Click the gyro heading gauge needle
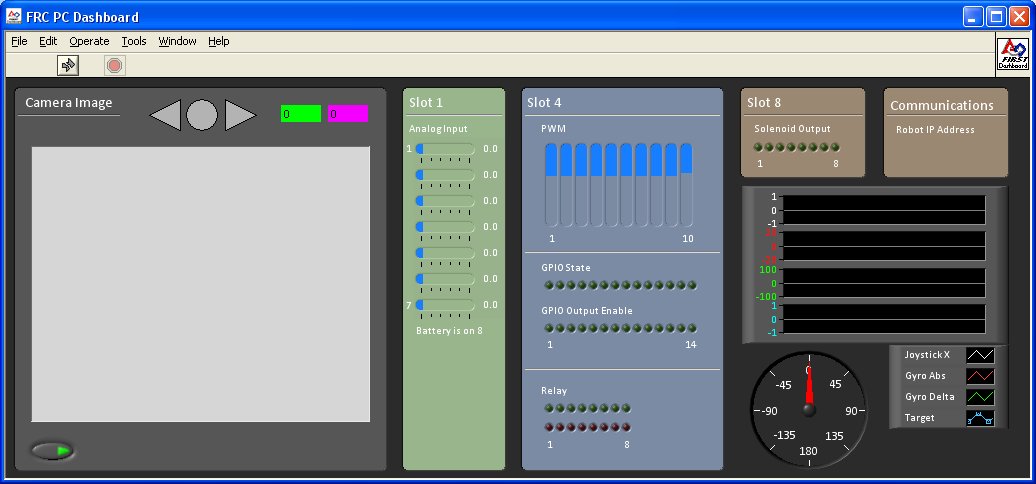 [x=809, y=388]
